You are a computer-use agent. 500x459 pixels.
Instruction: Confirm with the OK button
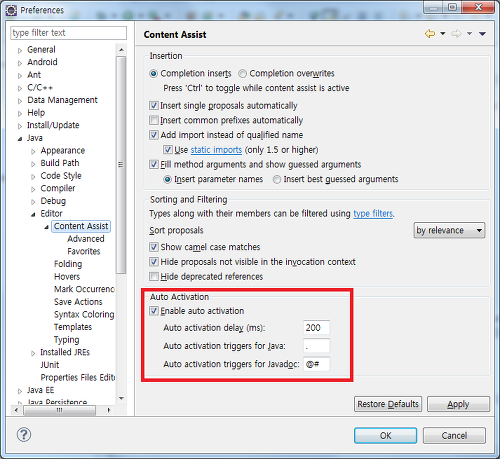(x=385, y=436)
